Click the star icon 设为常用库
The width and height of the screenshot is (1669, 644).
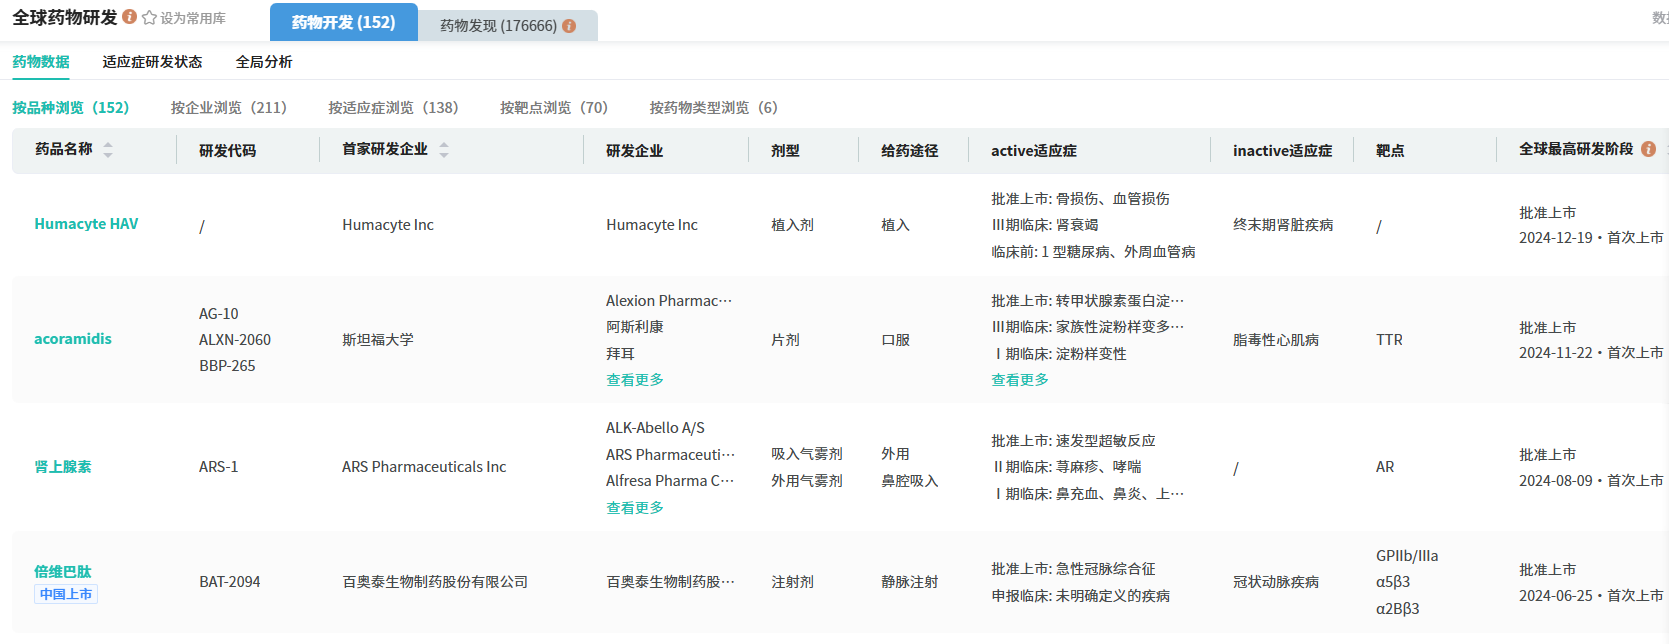click(150, 18)
